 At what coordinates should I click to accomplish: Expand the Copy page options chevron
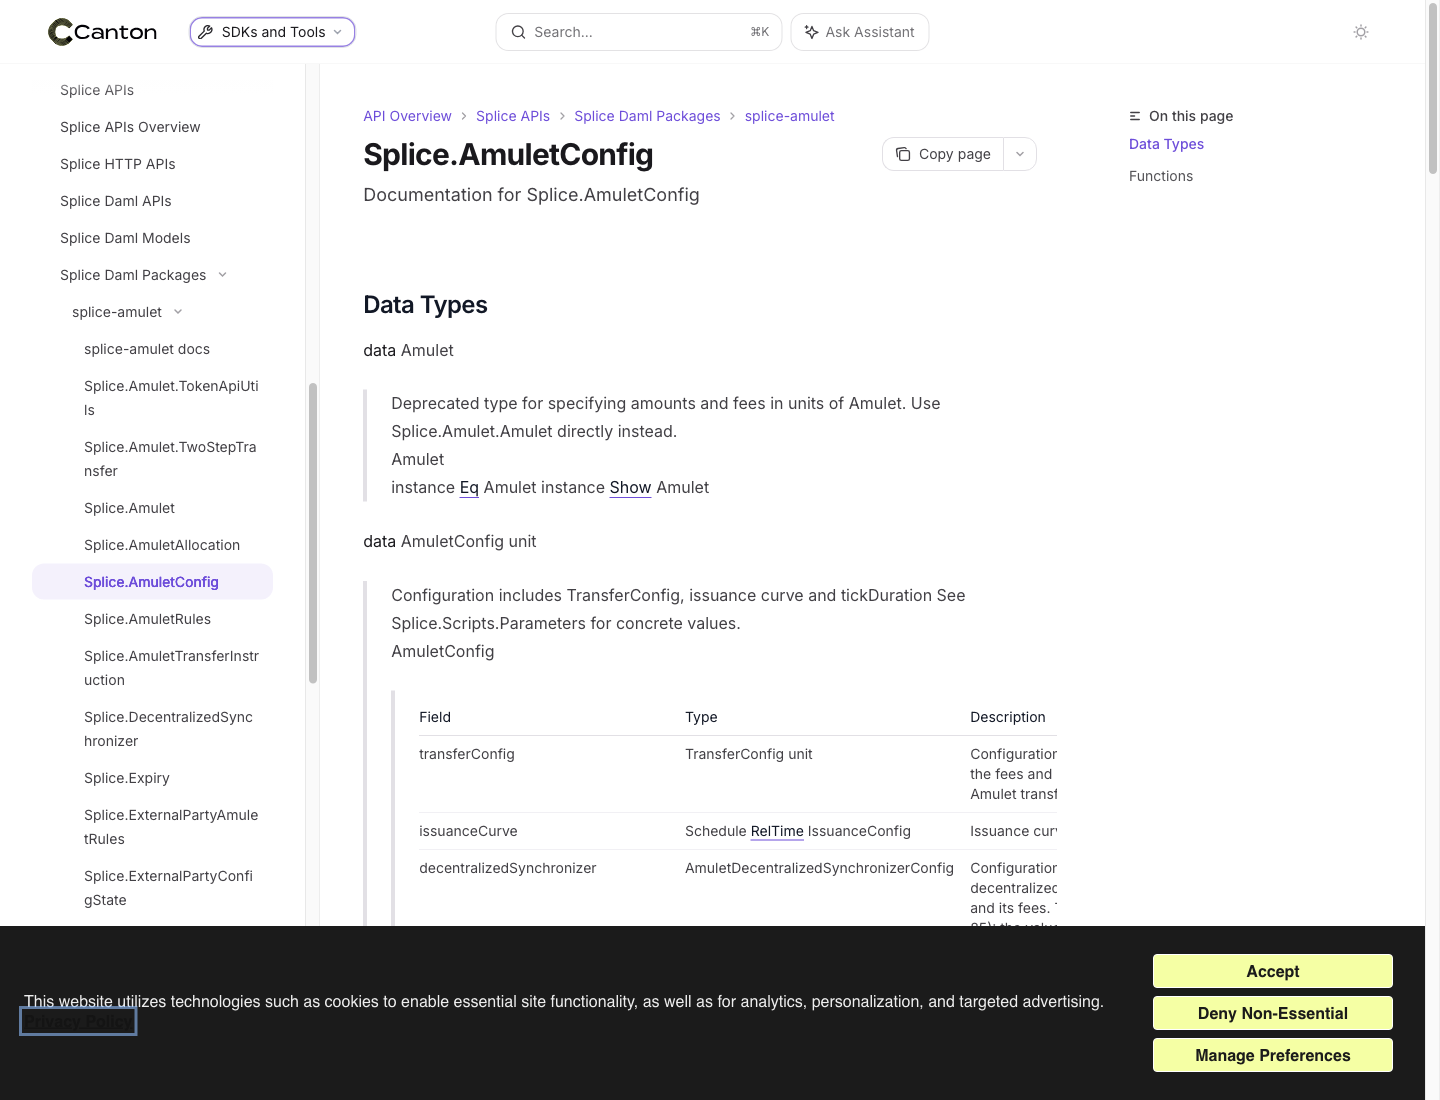[1020, 154]
